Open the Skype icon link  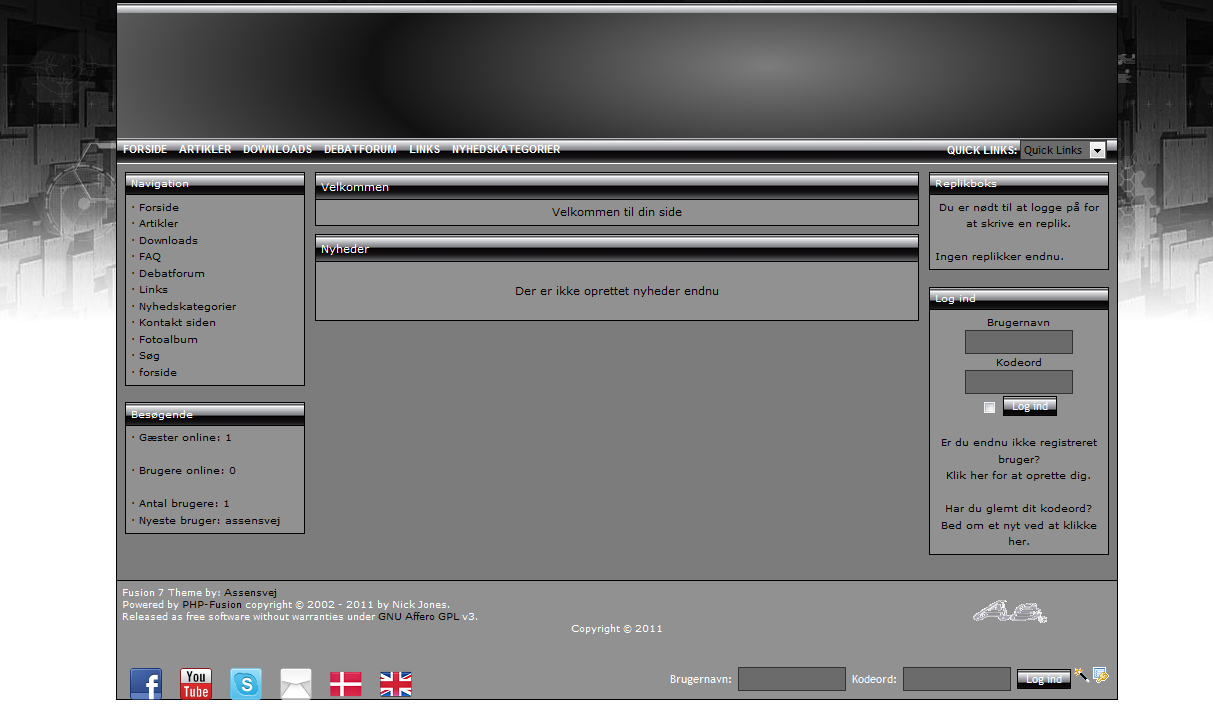click(x=246, y=684)
